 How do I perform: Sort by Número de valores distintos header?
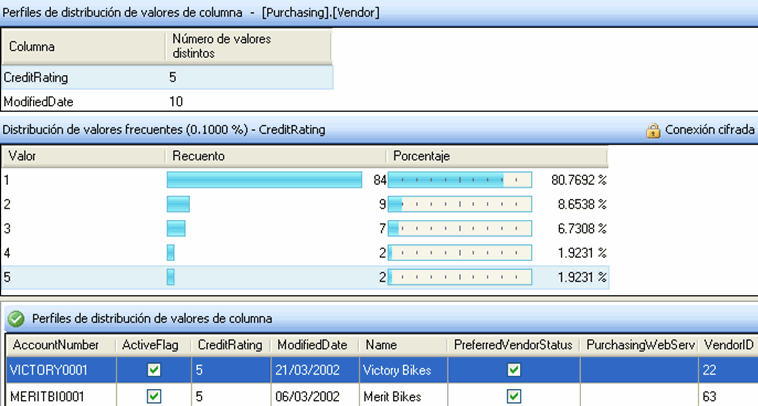248,47
